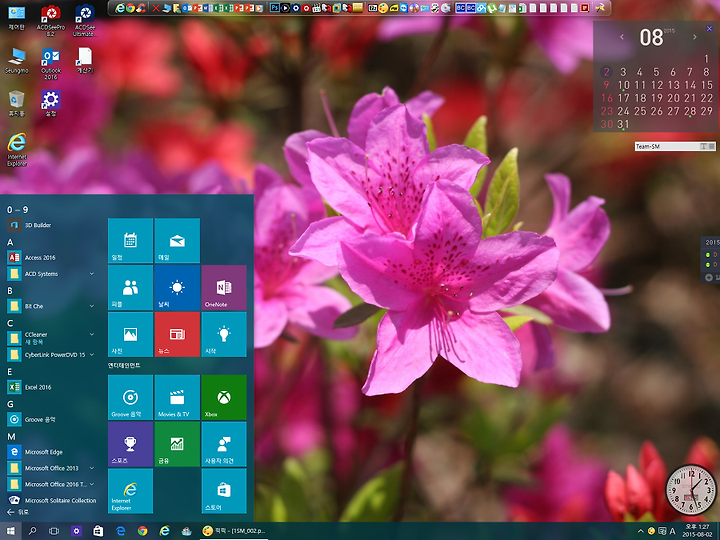Screen dimensions: 720x540
Task: Launch the Groove 음악 tile
Action: coord(130,397)
